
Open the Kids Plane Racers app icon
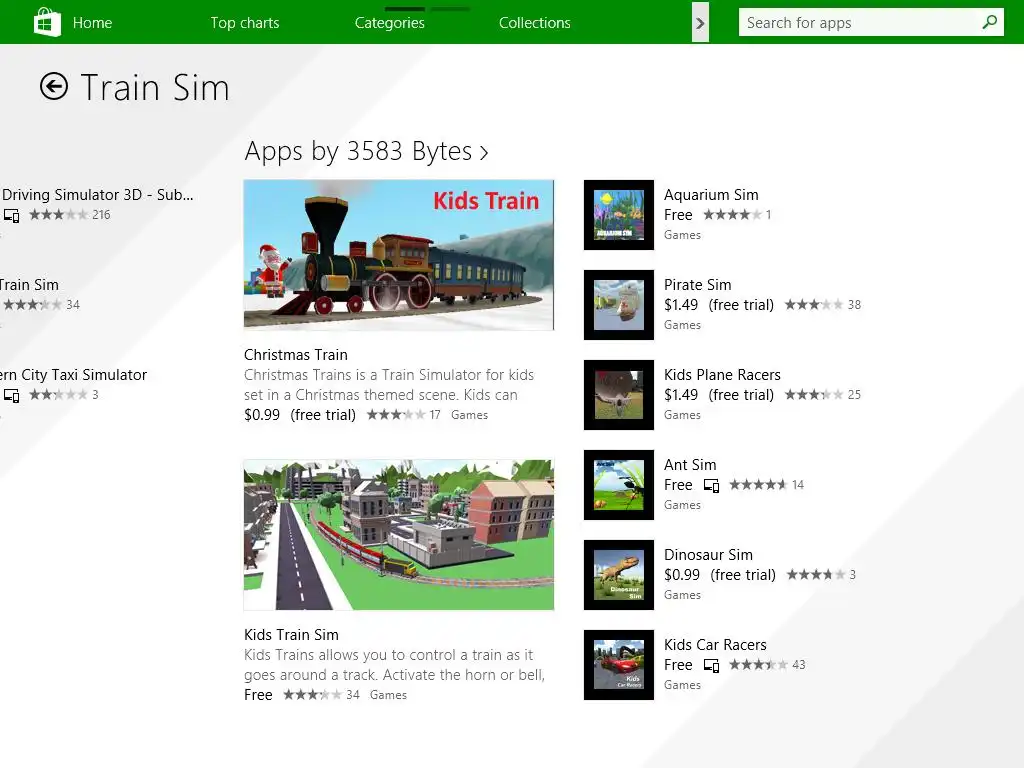click(x=618, y=395)
